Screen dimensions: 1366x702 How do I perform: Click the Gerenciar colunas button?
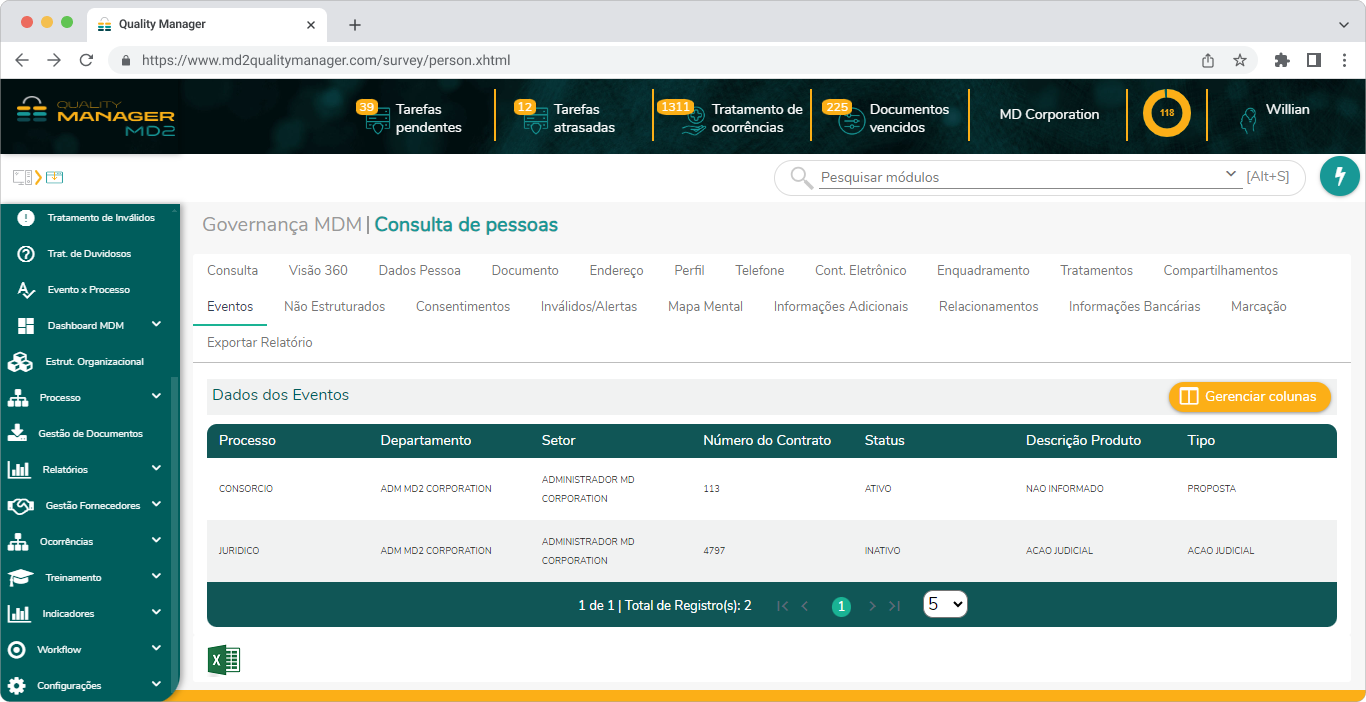pyautogui.click(x=1249, y=397)
